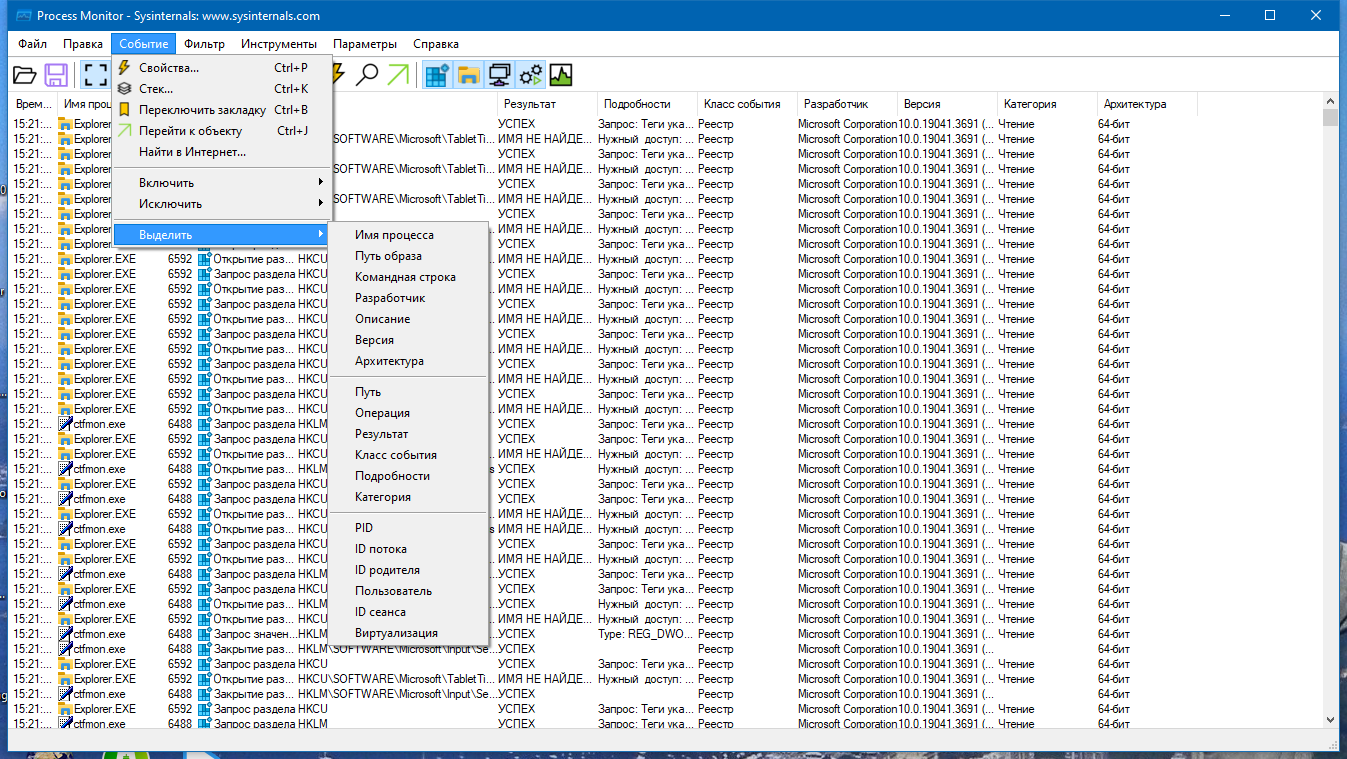Click the Show profiling events graph icon
This screenshot has height=759, width=1347.
click(x=561, y=74)
